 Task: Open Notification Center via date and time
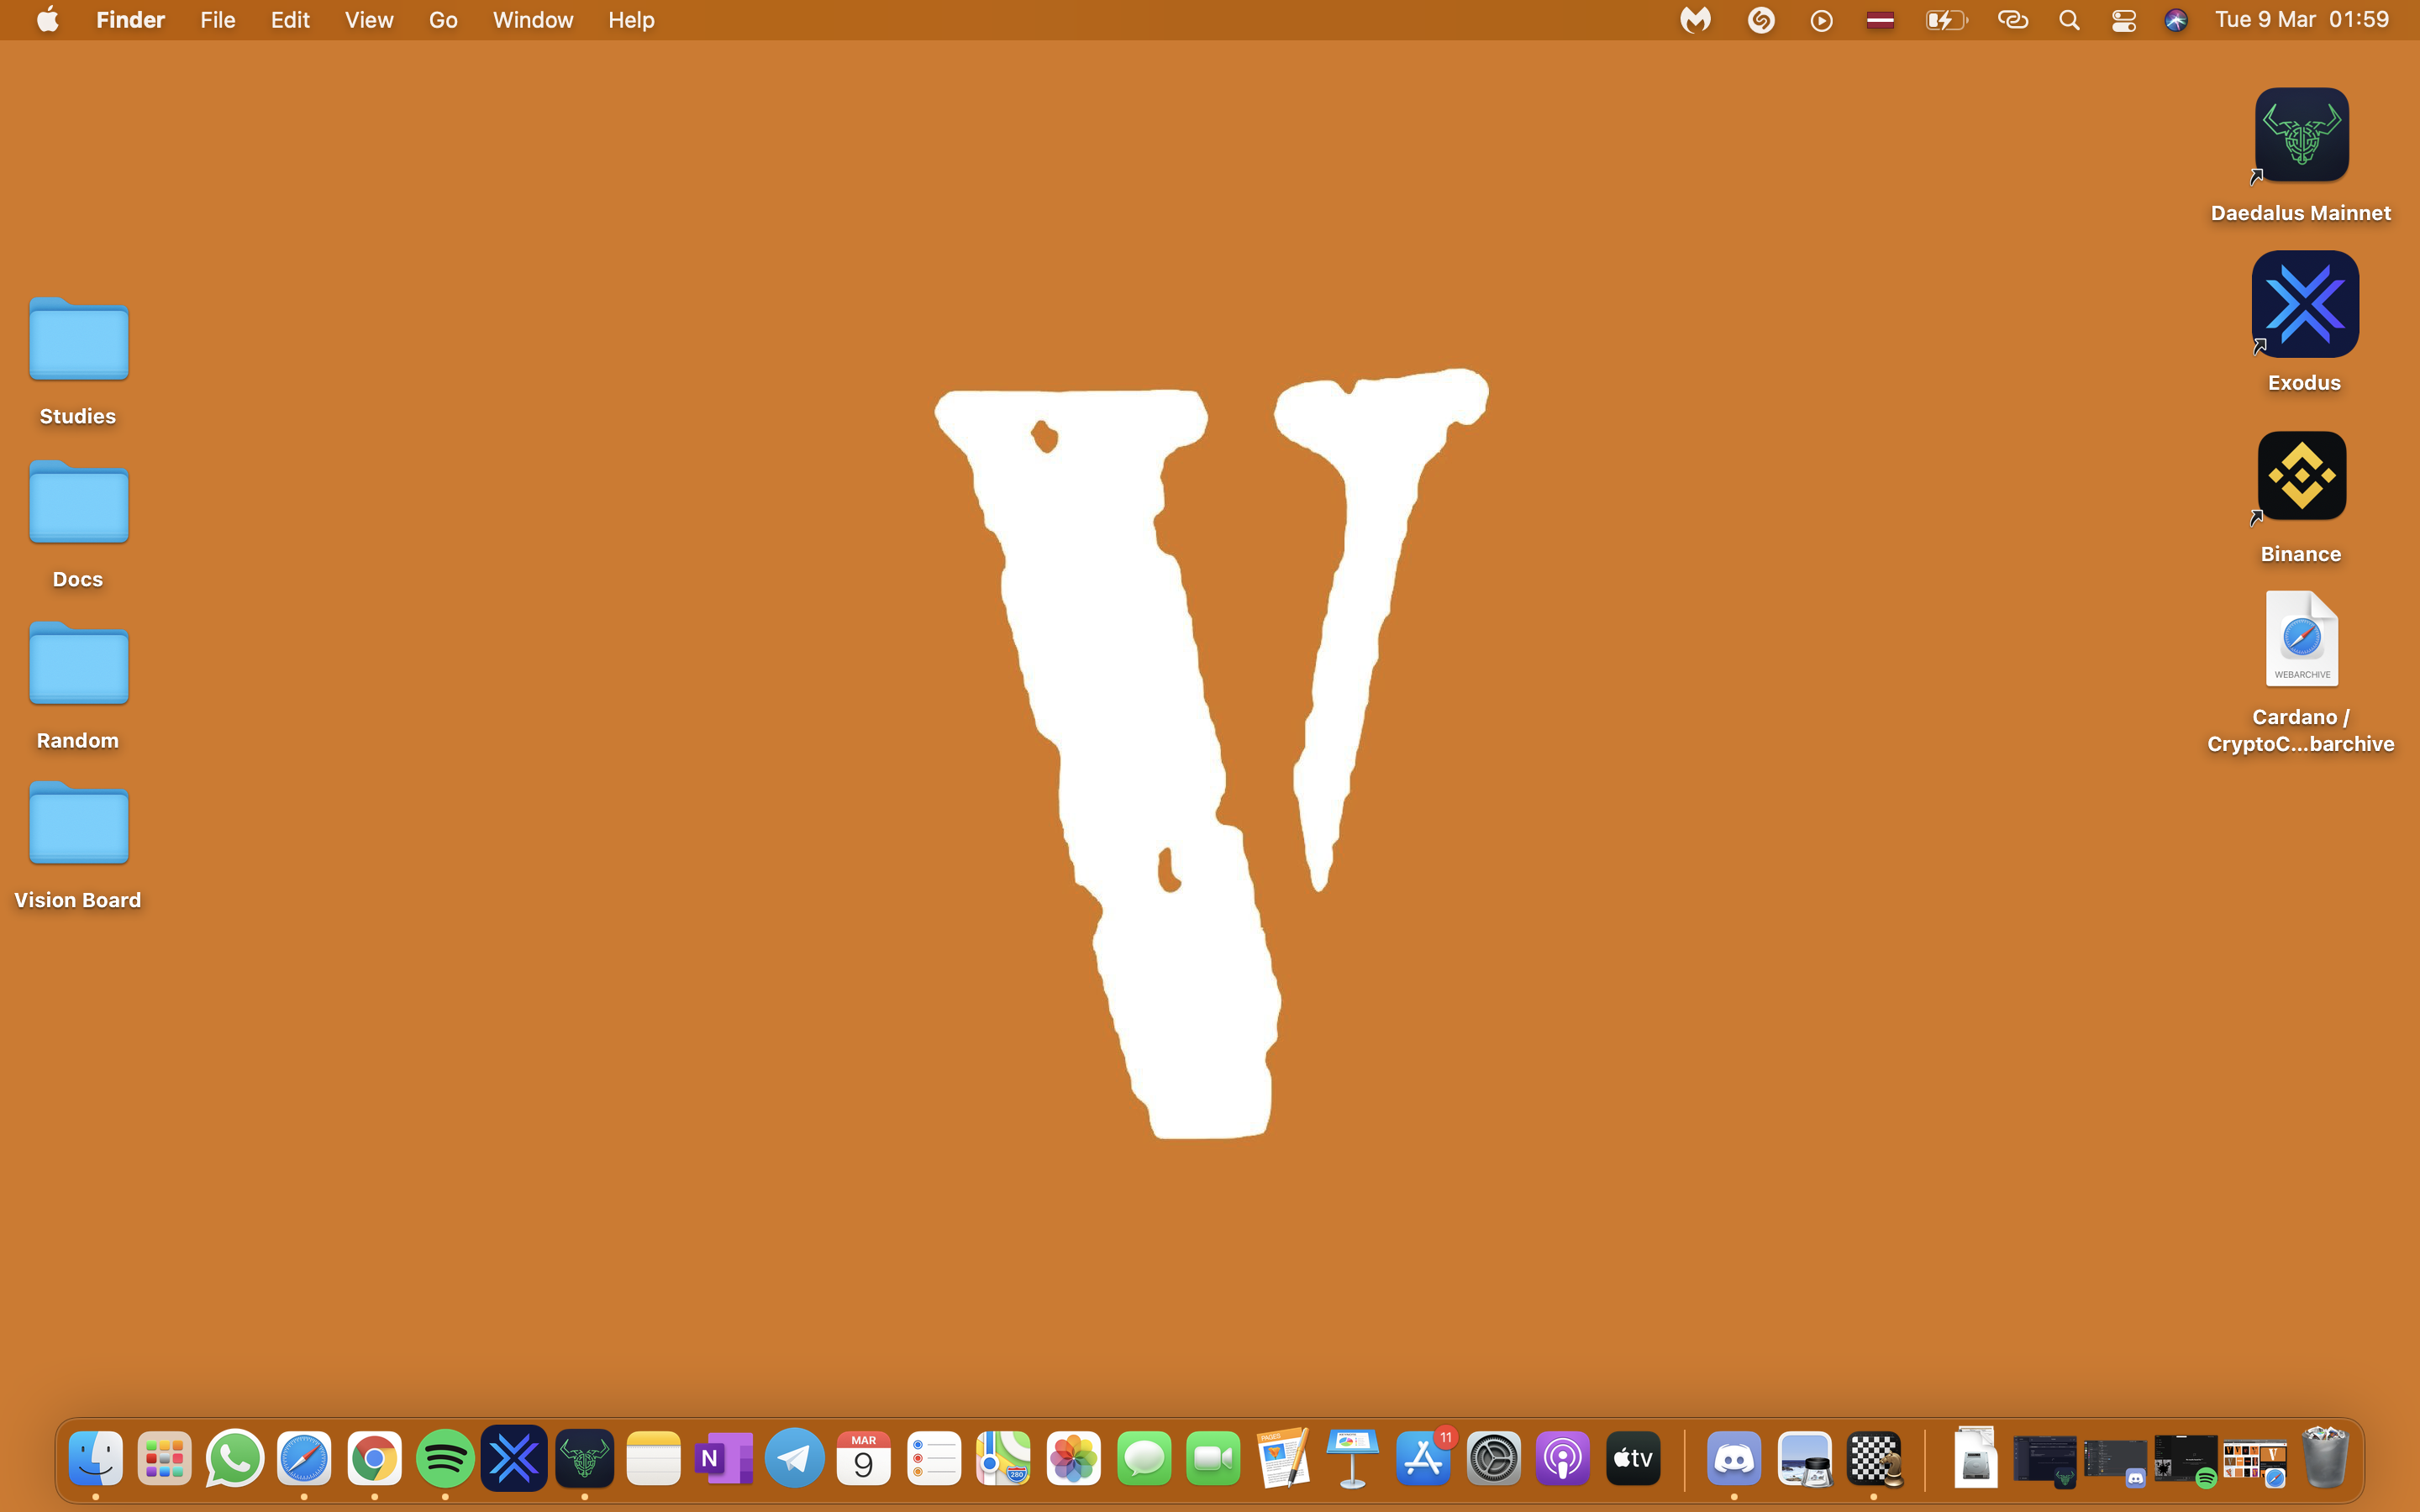2302,20
